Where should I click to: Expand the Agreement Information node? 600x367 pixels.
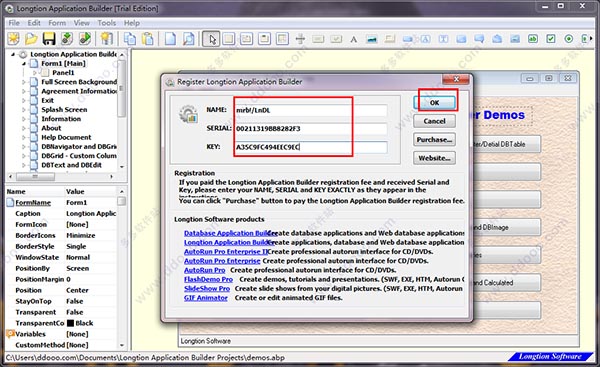(x=24, y=91)
